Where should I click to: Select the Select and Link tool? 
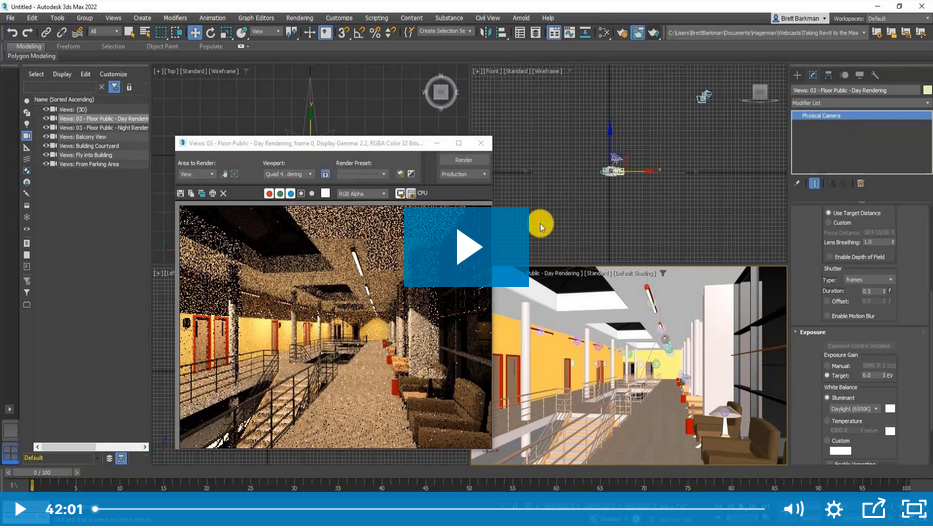point(46,33)
